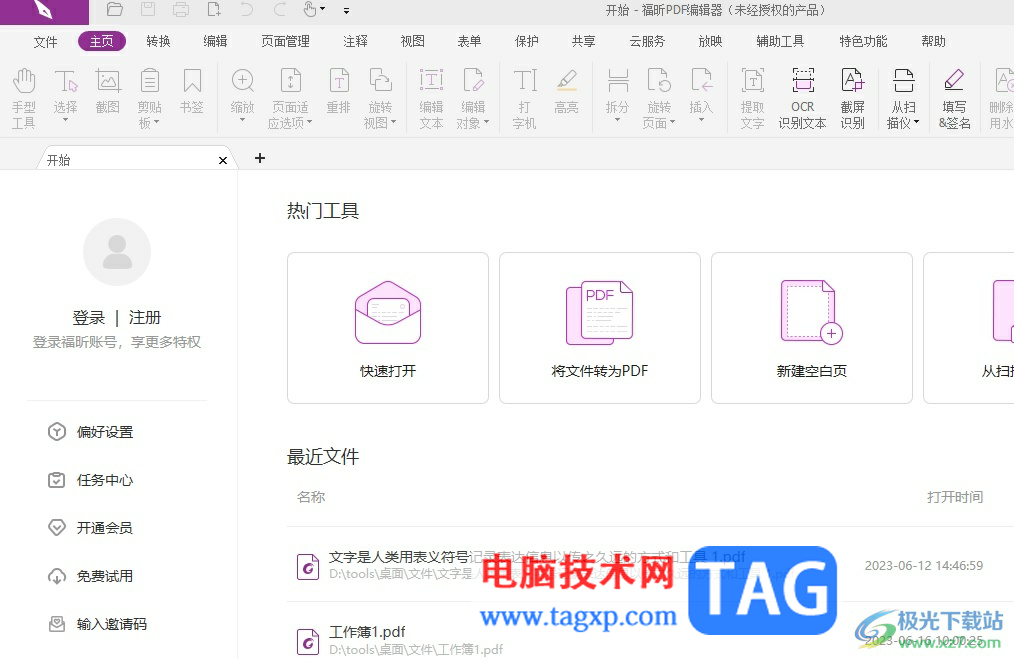Open the 表单 ribbon tab
1014x659 pixels.
click(469, 41)
